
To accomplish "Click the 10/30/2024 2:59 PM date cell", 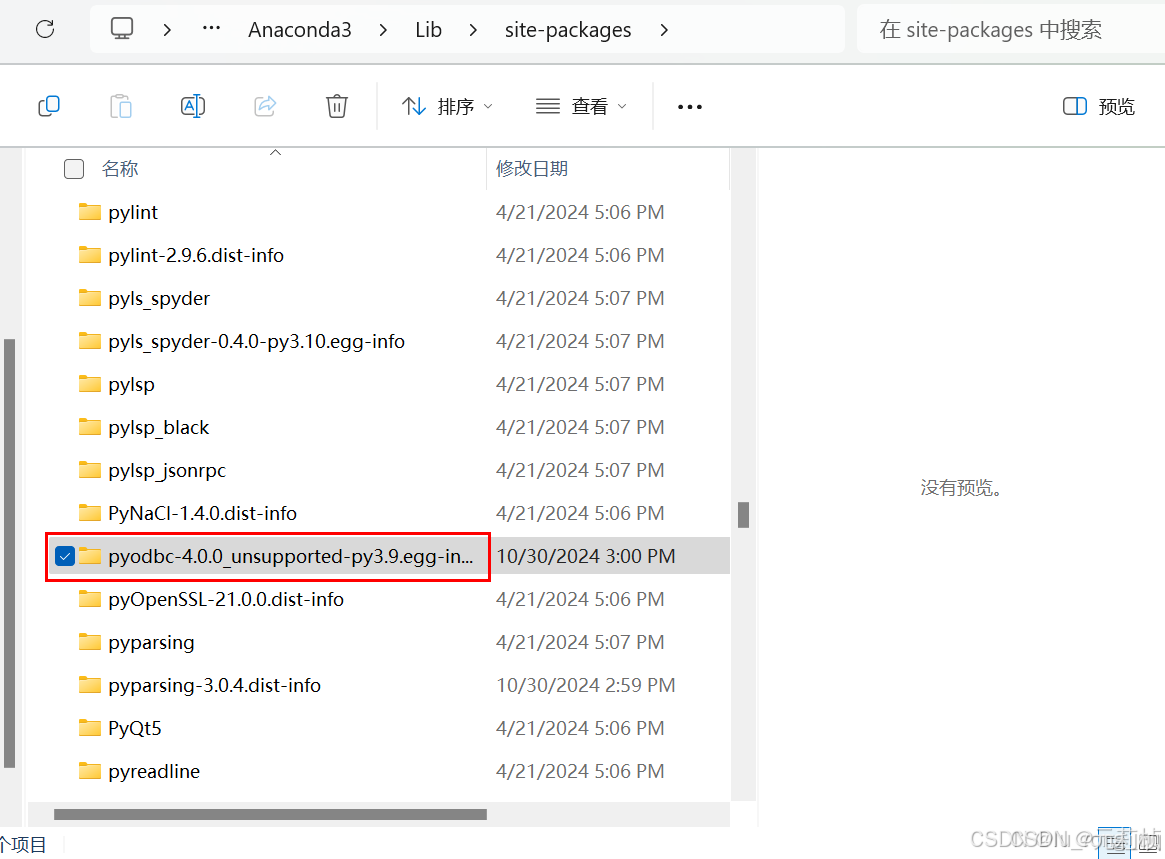I will [x=585, y=686].
